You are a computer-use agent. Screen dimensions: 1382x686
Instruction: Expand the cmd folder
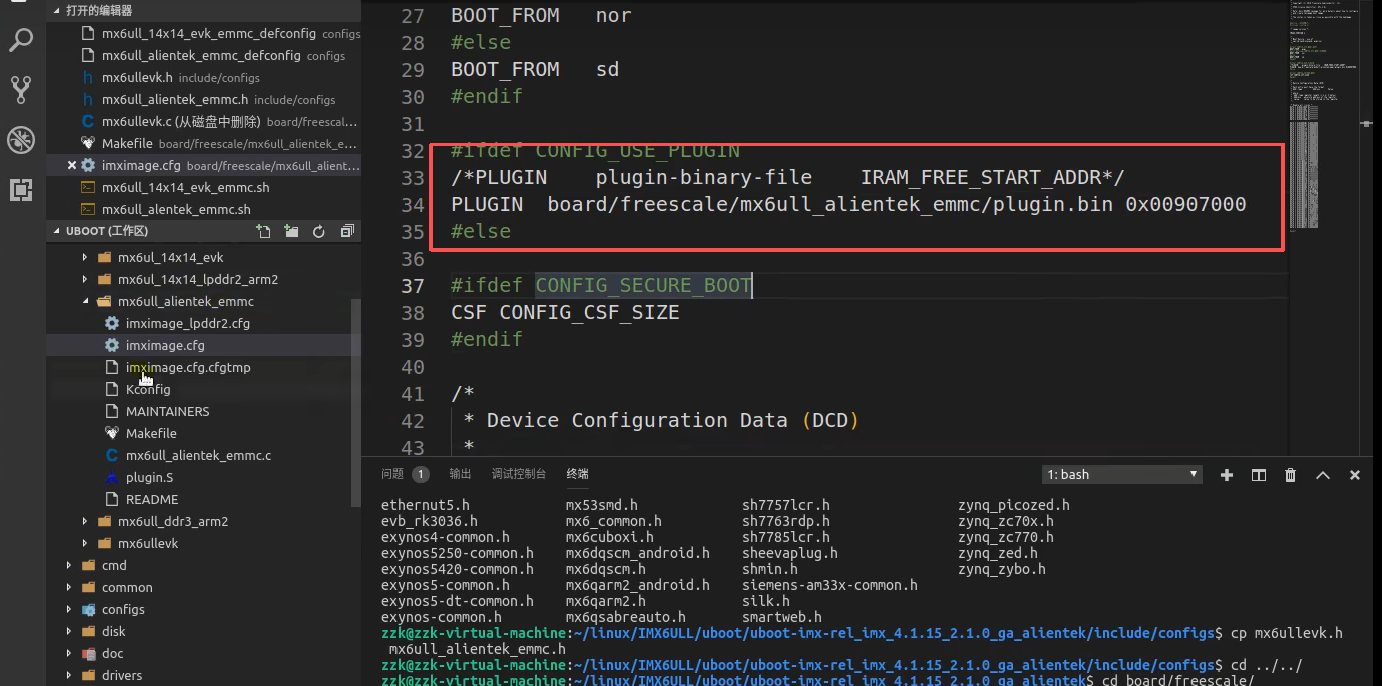tap(114, 565)
